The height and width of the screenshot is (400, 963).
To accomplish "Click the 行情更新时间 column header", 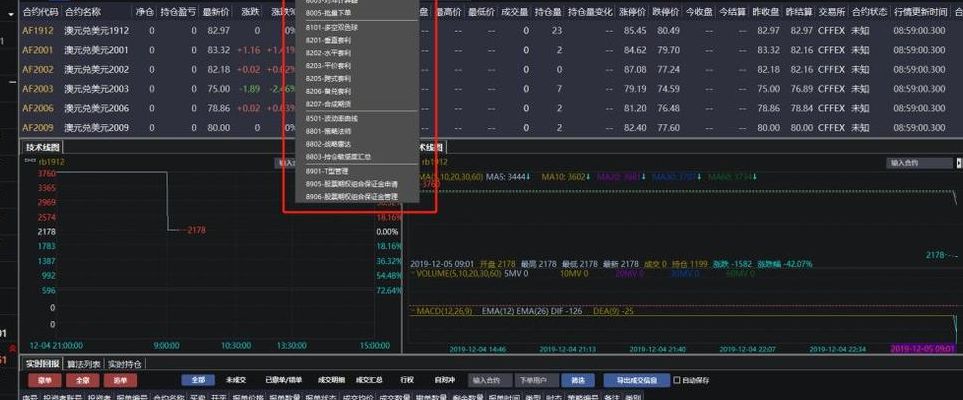I will 920,12.
